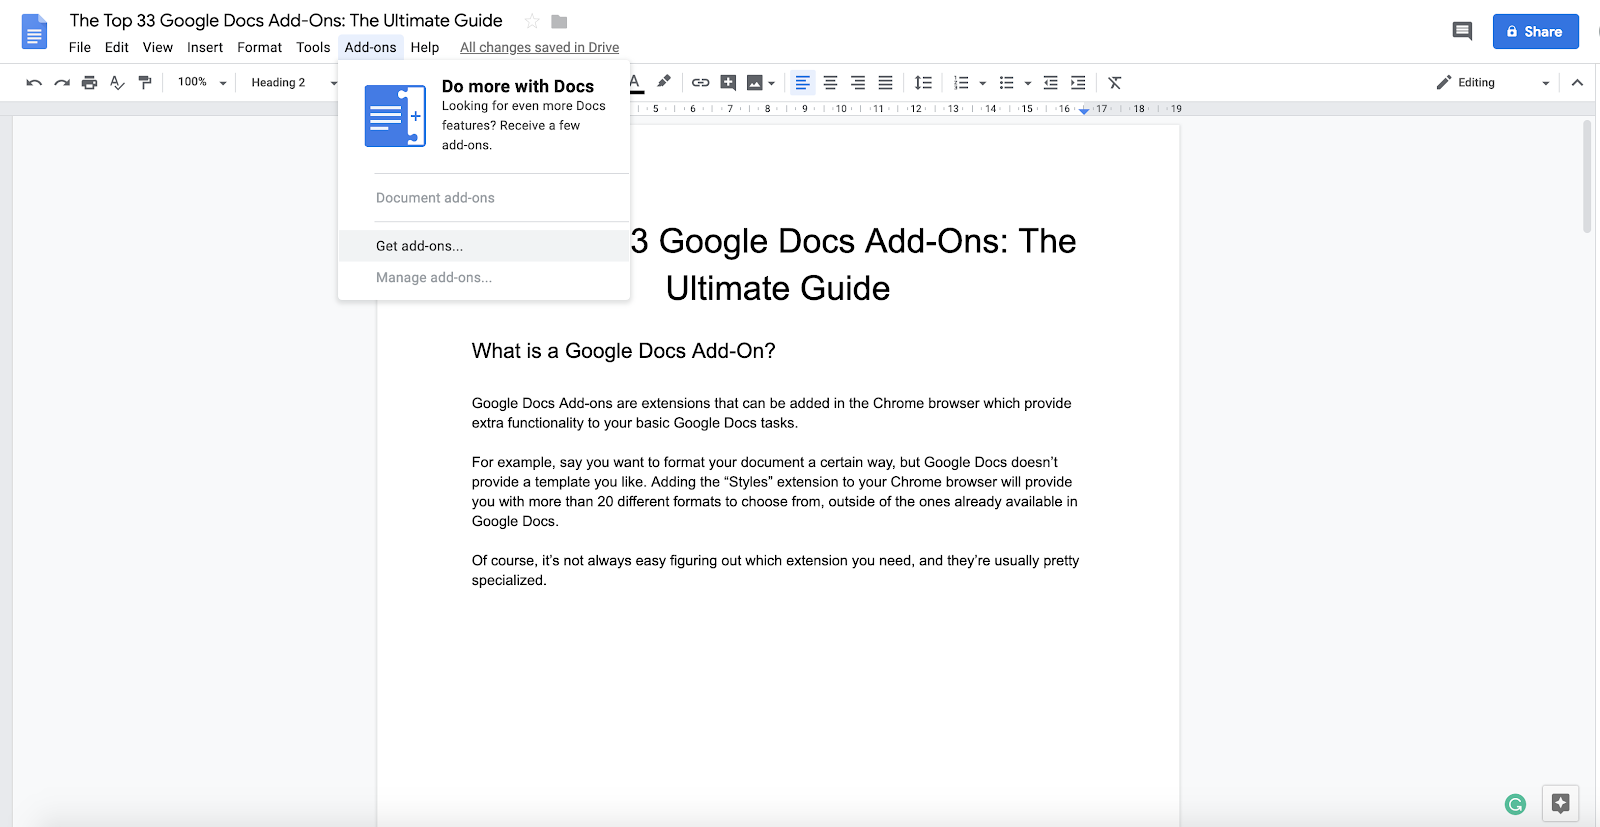This screenshot has height=827, width=1600.
Task: Click the insert link icon
Action: pos(701,83)
